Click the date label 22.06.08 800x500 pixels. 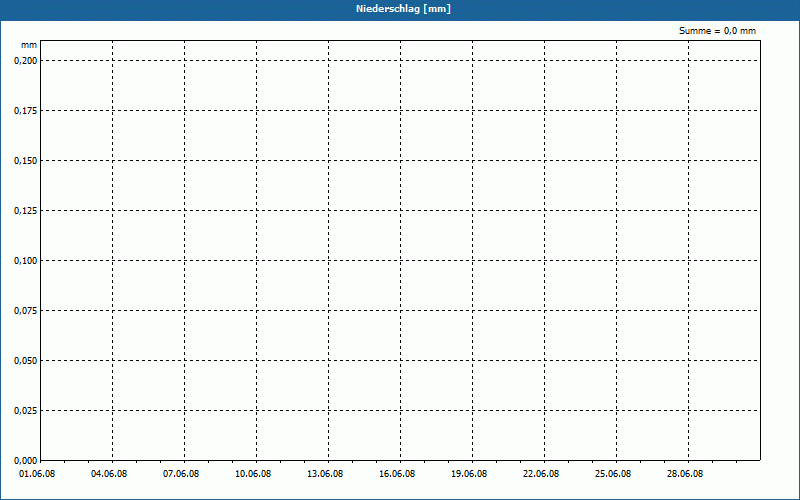point(541,474)
